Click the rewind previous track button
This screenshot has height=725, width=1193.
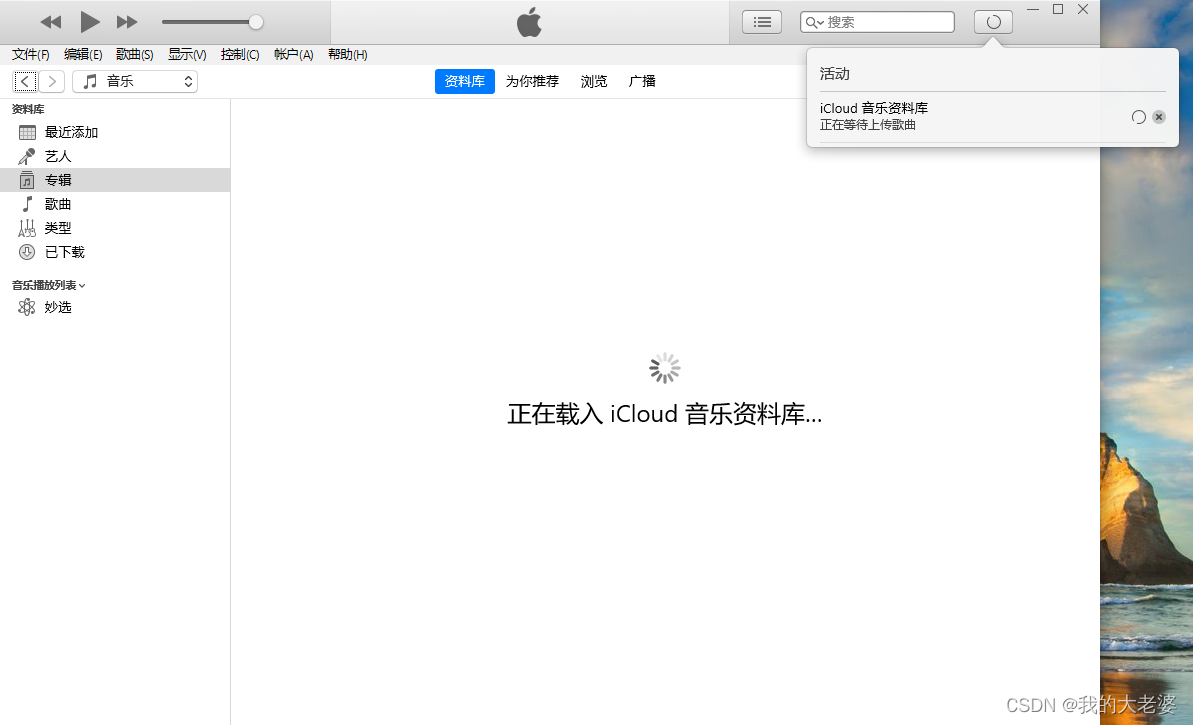51,22
